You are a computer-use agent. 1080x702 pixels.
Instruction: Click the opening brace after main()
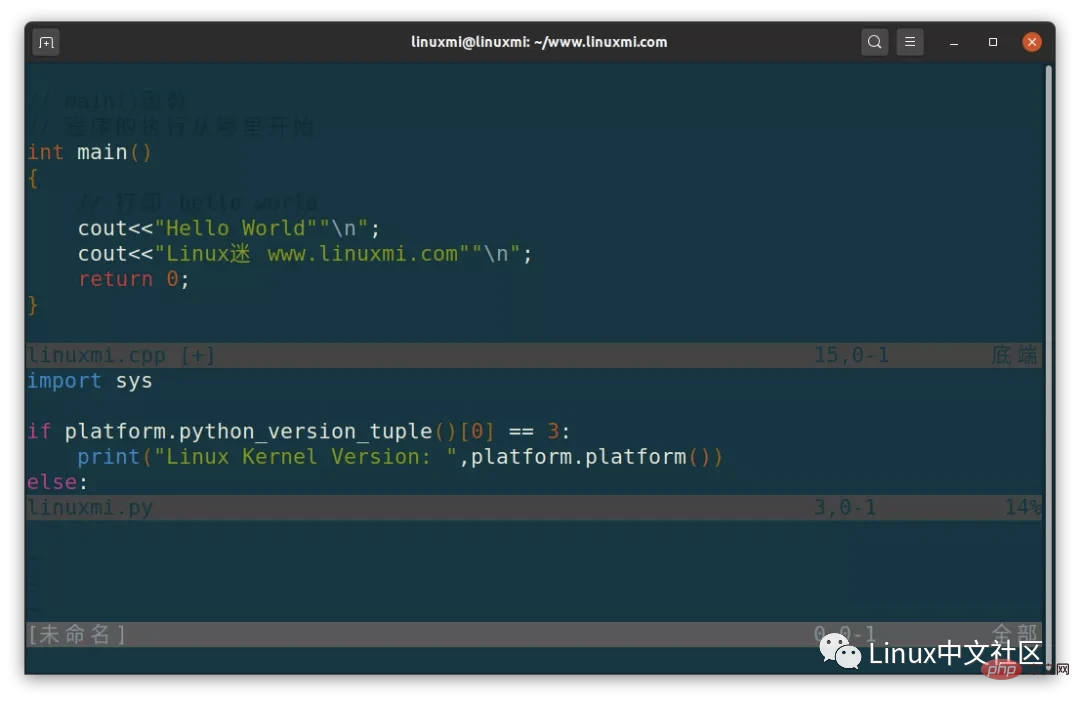tap(33, 178)
